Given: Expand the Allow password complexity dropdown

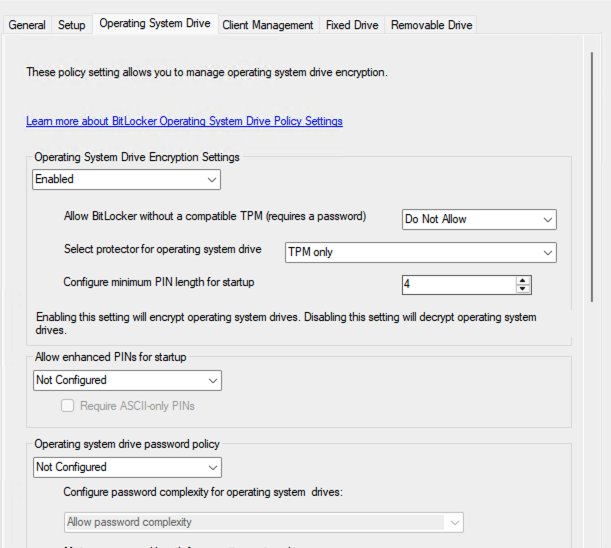Looking at the screenshot, I should pyautogui.click(x=264, y=522).
